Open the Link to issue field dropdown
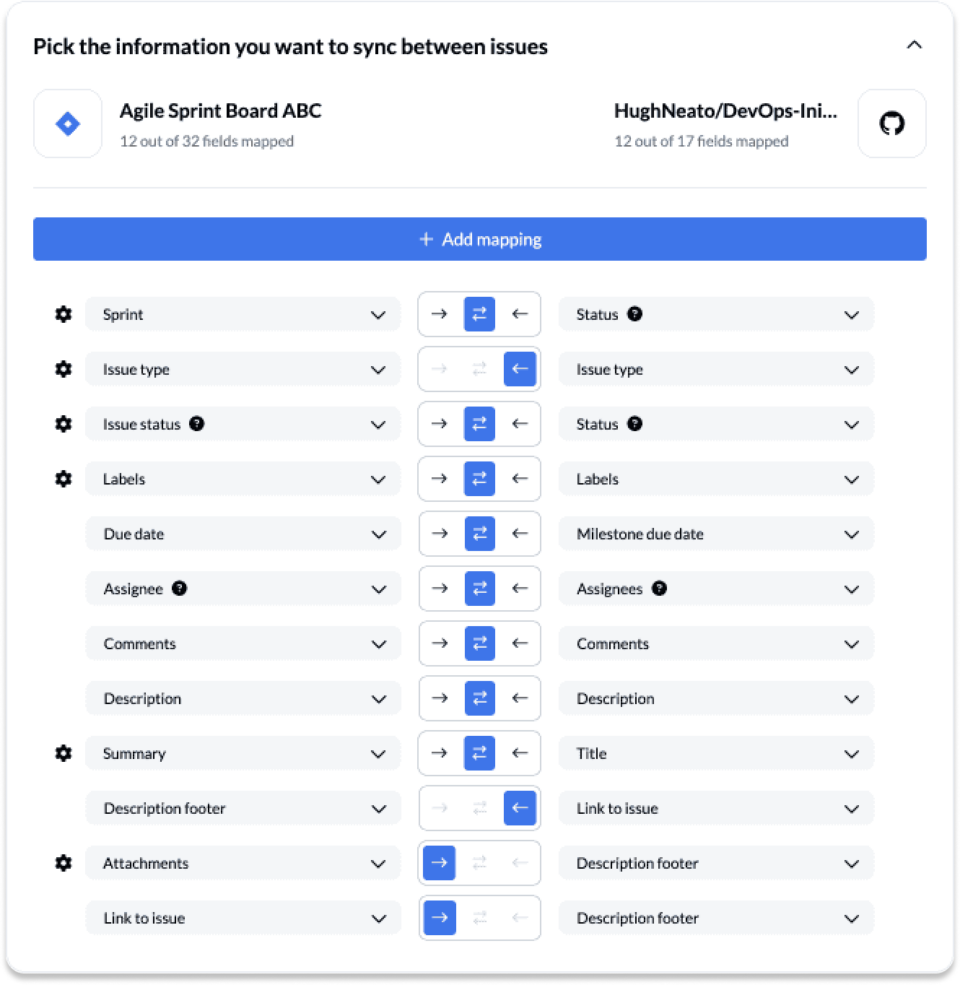Image resolution: width=960 pixels, height=985 pixels. coord(380,918)
